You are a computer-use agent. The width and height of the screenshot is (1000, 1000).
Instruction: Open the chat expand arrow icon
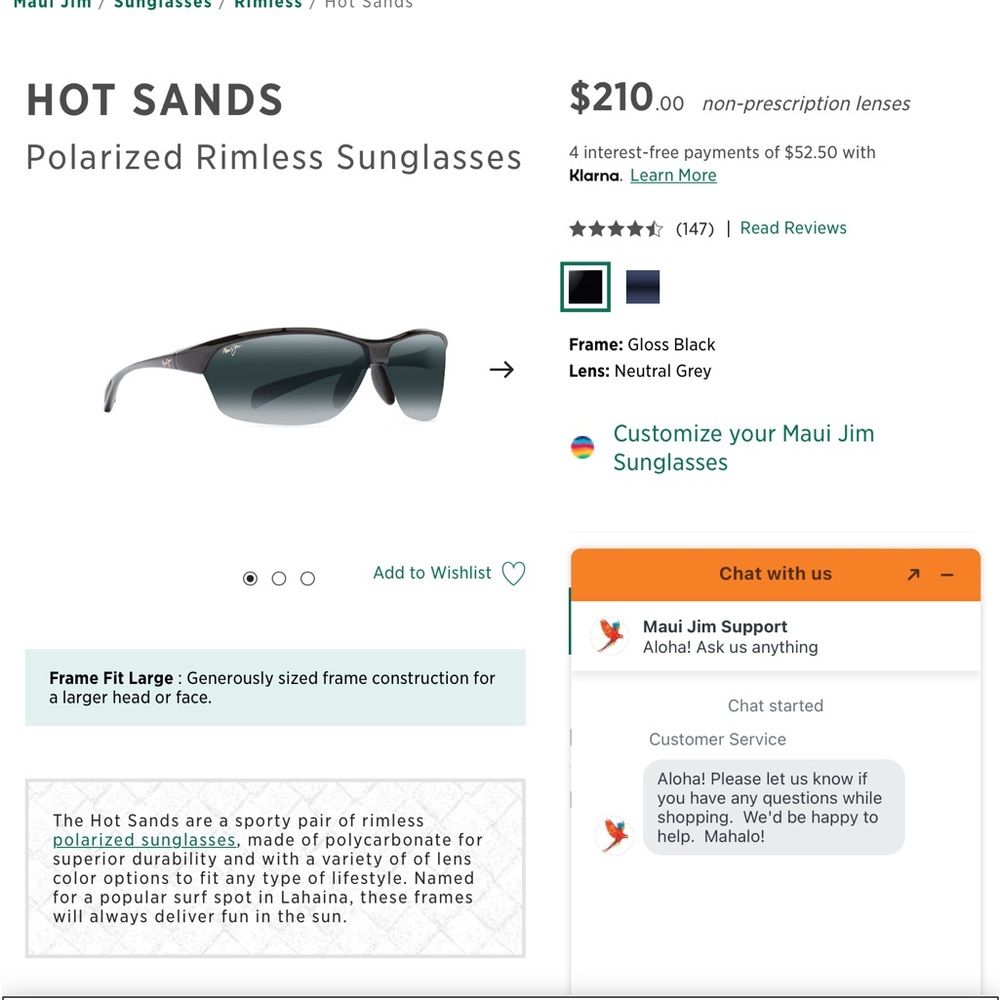912,574
